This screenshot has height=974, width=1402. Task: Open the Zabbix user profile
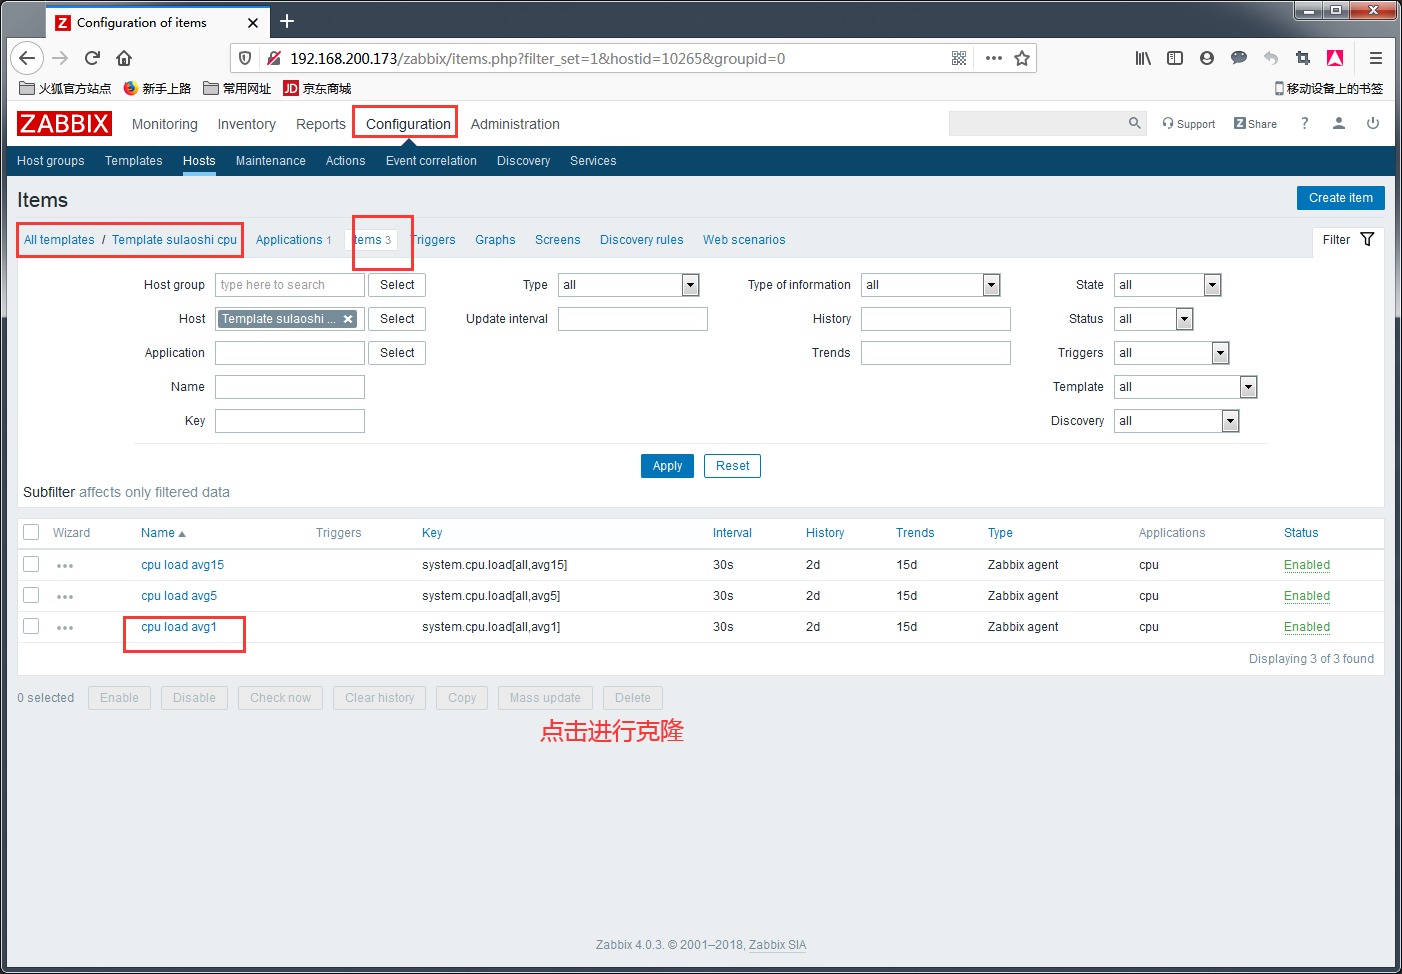pyautogui.click(x=1339, y=123)
